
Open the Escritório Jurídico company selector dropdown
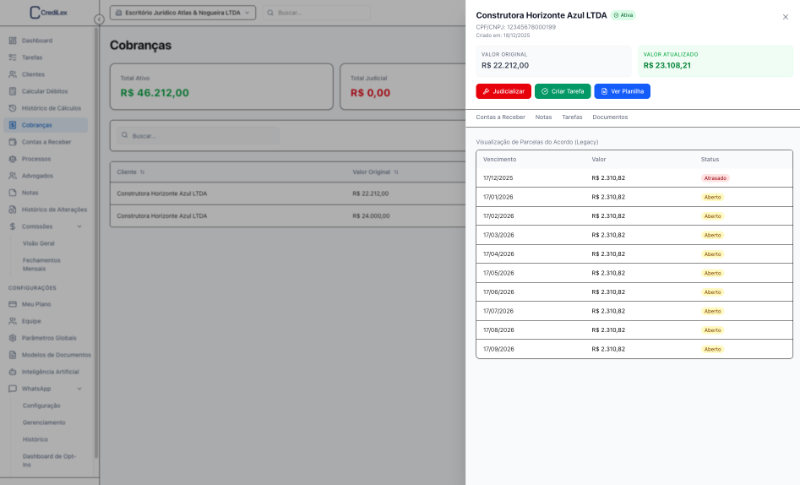(x=181, y=13)
